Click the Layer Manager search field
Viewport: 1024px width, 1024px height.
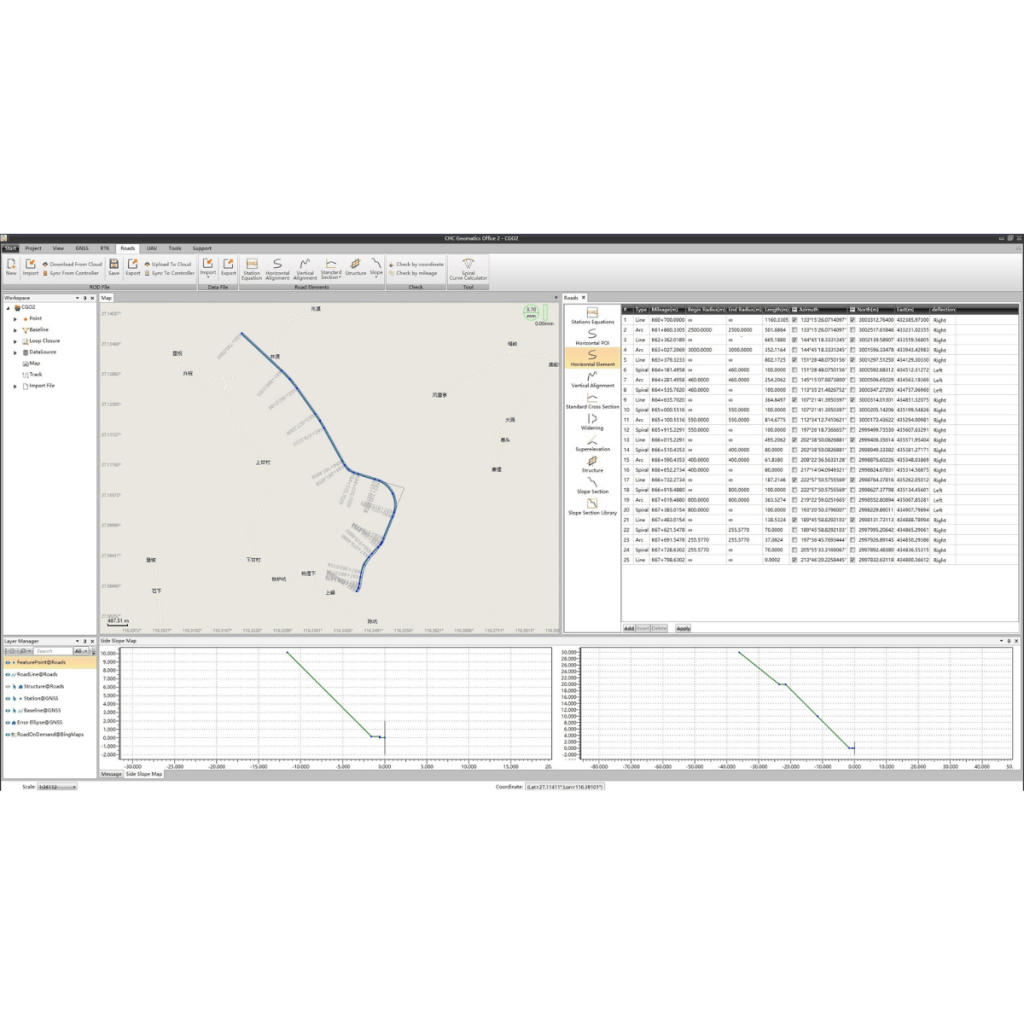(53, 650)
